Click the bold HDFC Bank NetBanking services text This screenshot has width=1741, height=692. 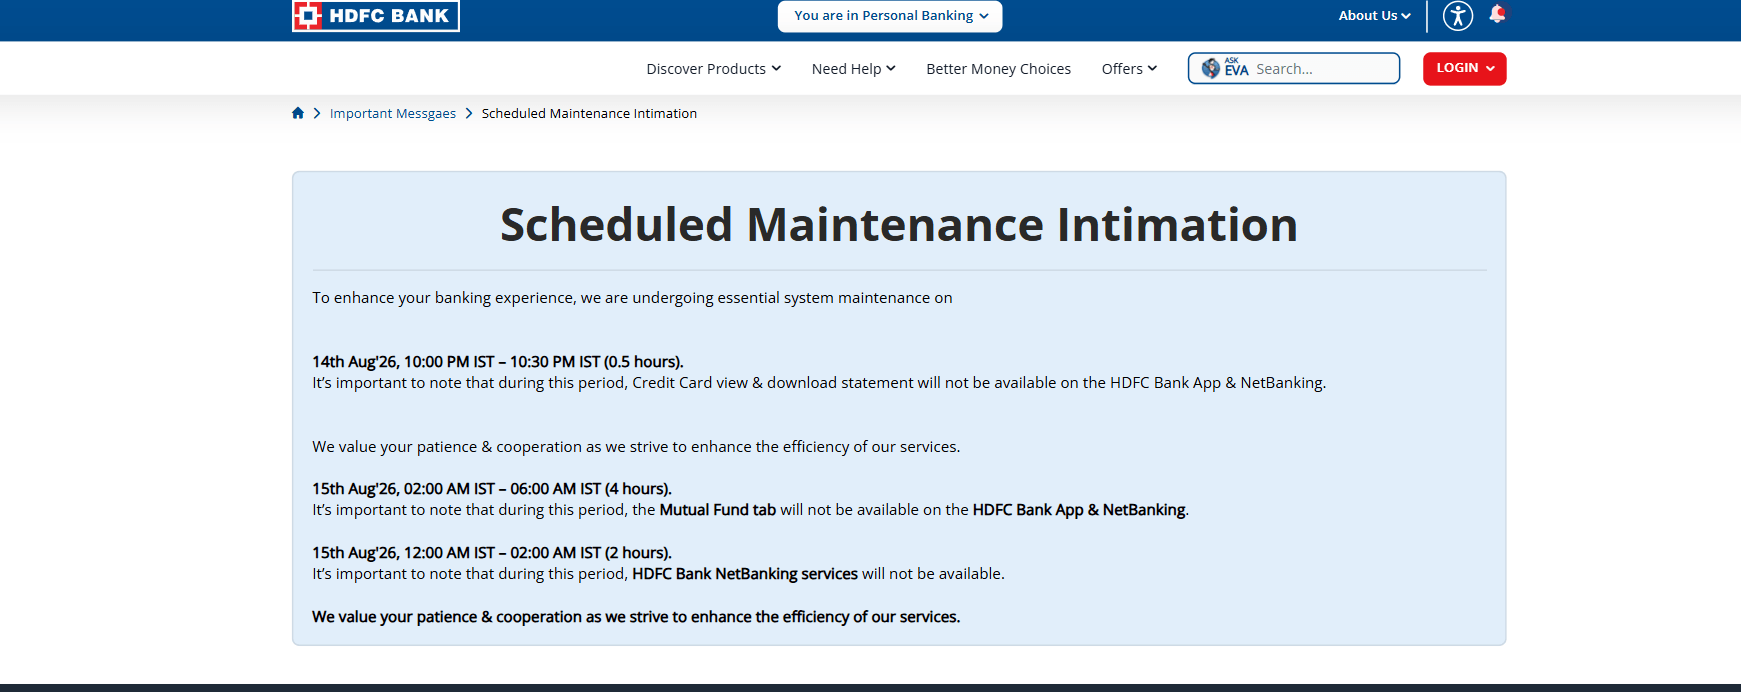coord(745,574)
